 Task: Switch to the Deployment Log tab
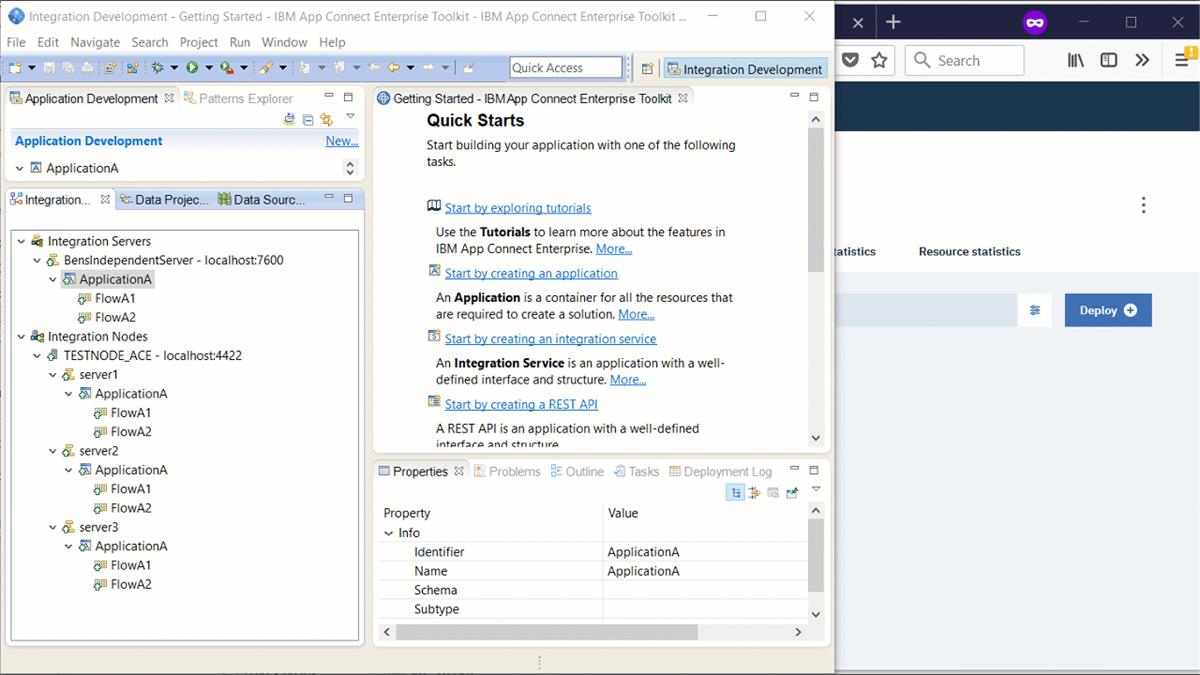(727, 471)
